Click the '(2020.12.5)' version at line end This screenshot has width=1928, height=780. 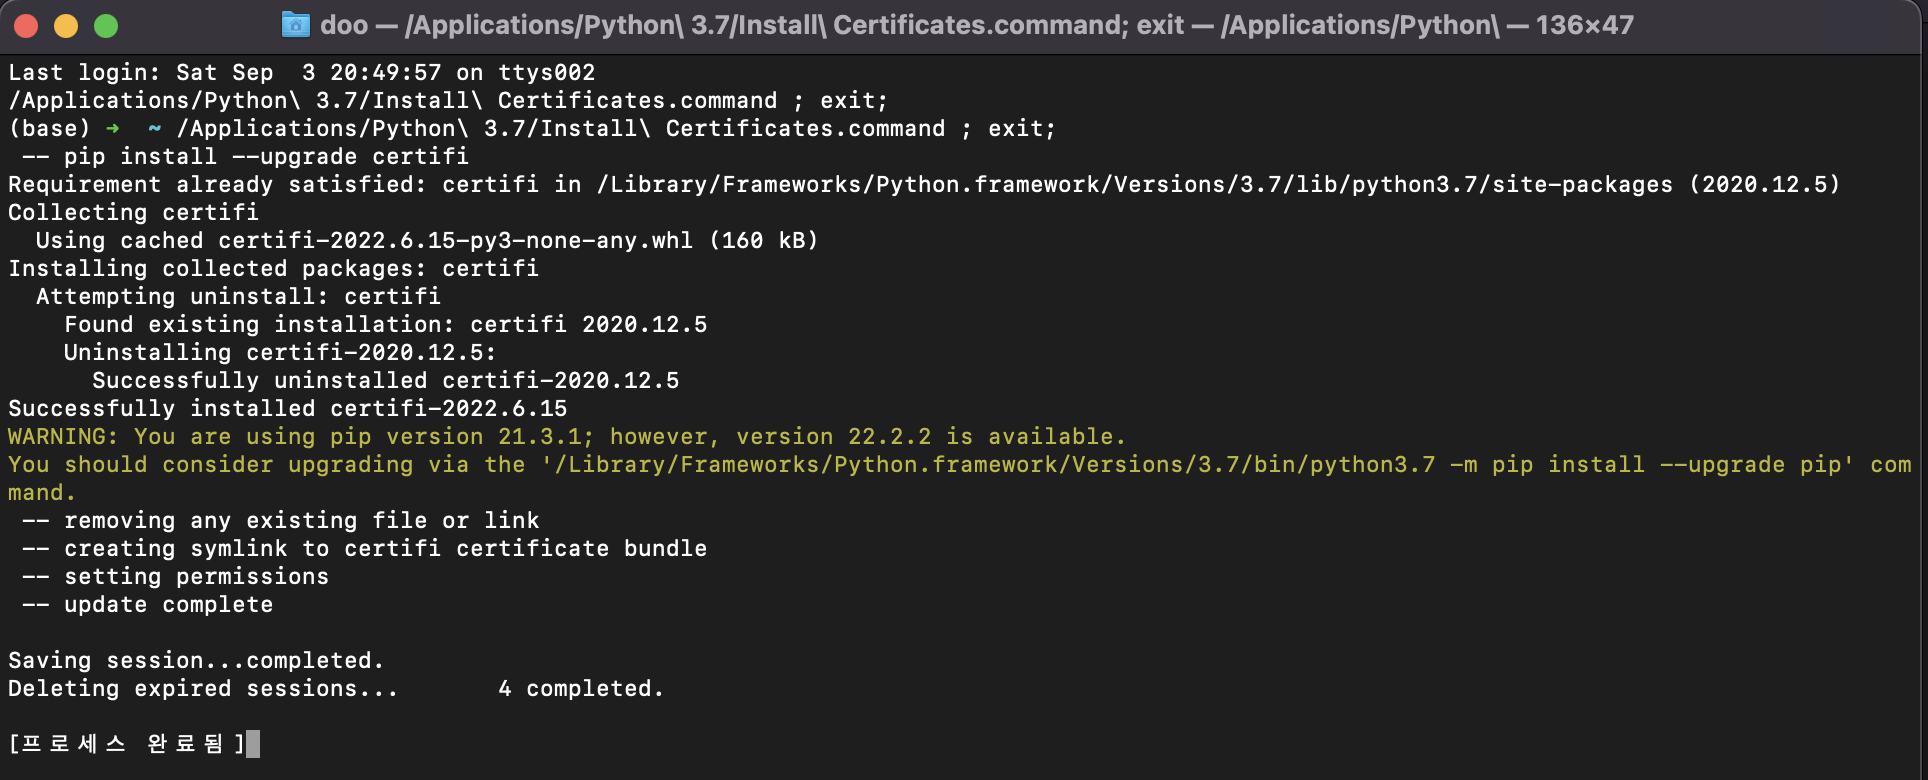[x=1765, y=185]
